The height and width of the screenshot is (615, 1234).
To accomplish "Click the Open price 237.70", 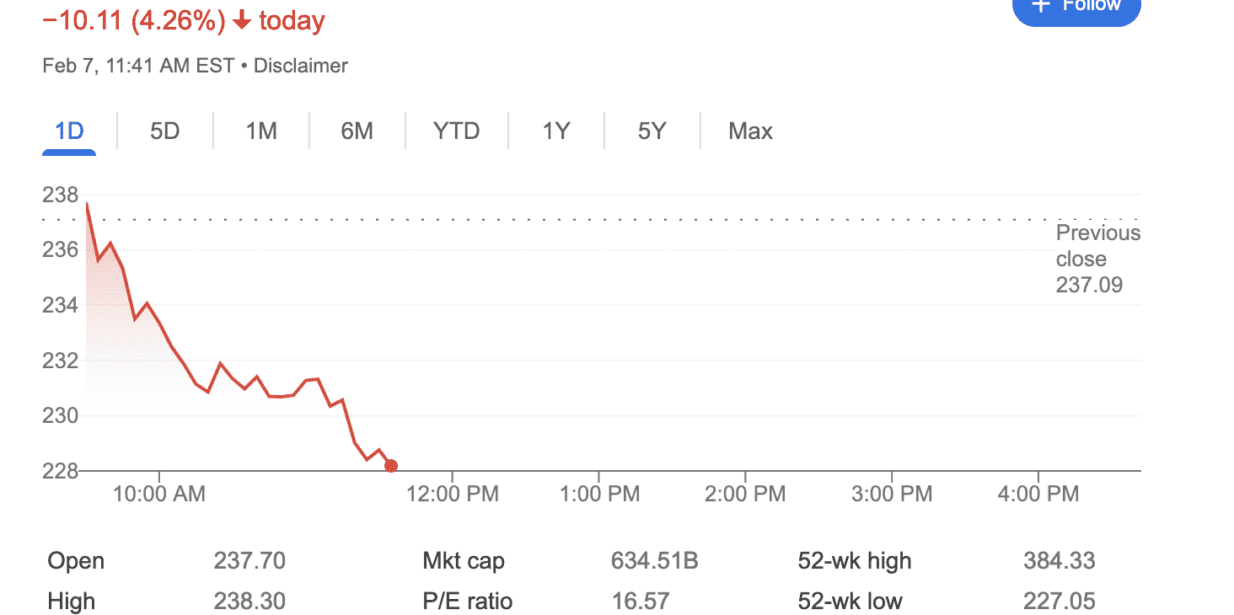I will click(249, 561).
